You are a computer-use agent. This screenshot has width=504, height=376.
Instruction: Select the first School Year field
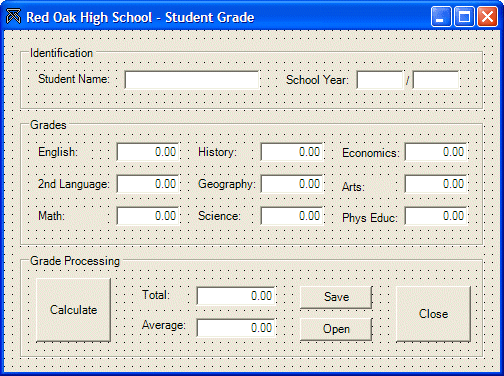point(380,80)
